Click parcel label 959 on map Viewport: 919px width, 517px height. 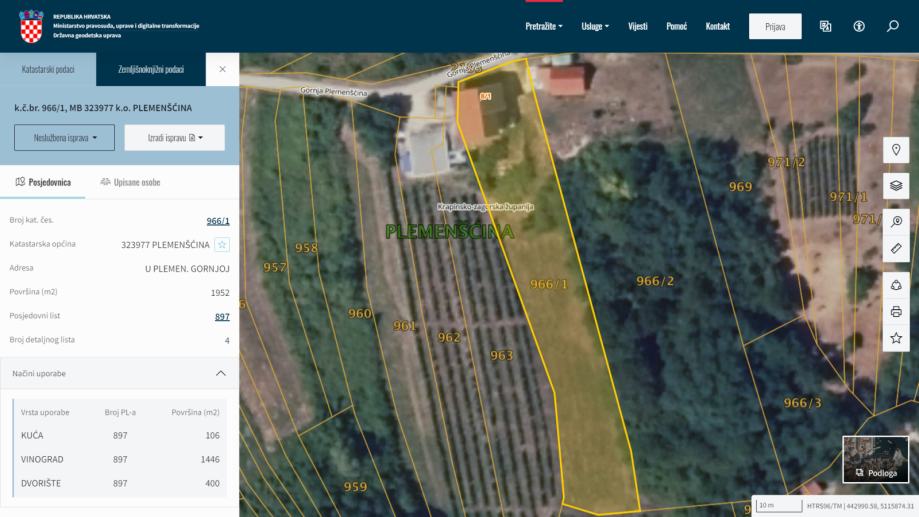tap(355, 487)
